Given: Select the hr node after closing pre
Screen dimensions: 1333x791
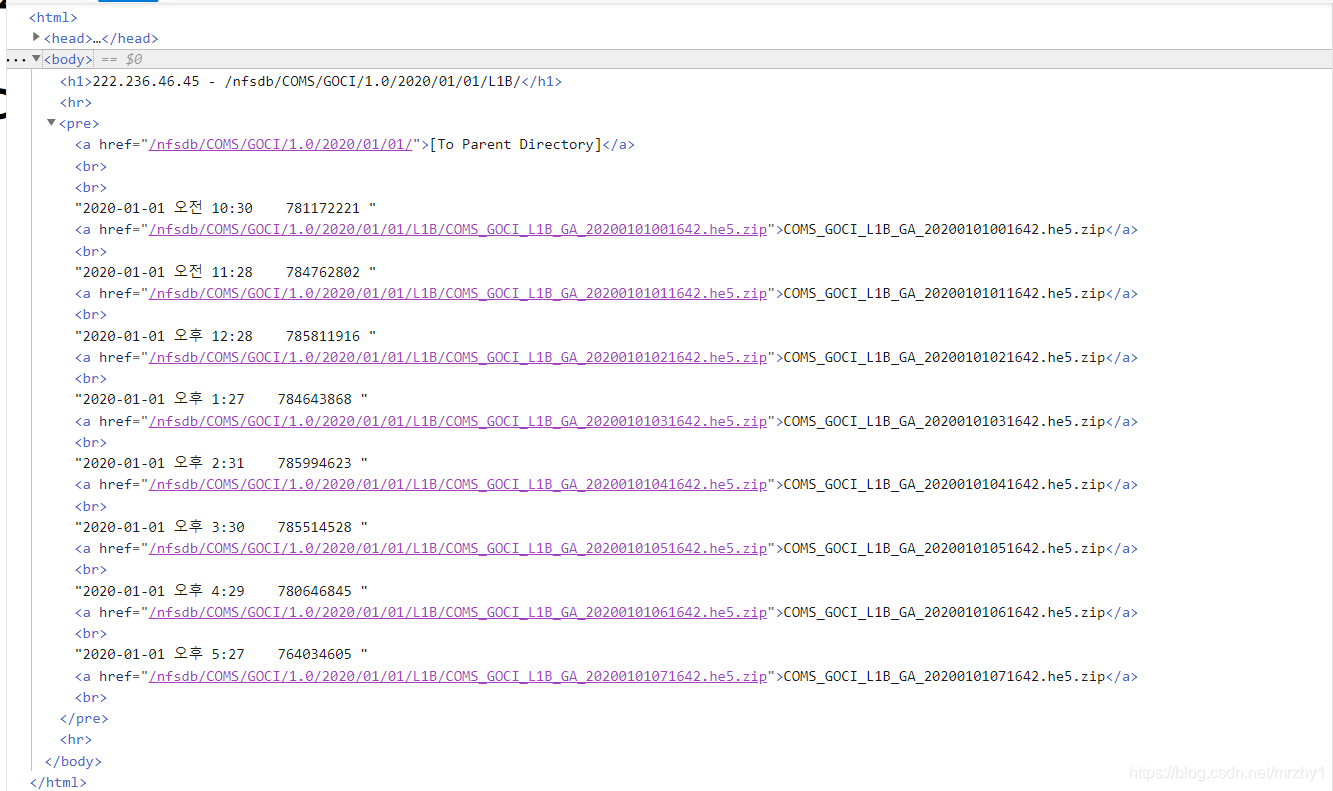Looking at the screenshot, I should point(76,740).
